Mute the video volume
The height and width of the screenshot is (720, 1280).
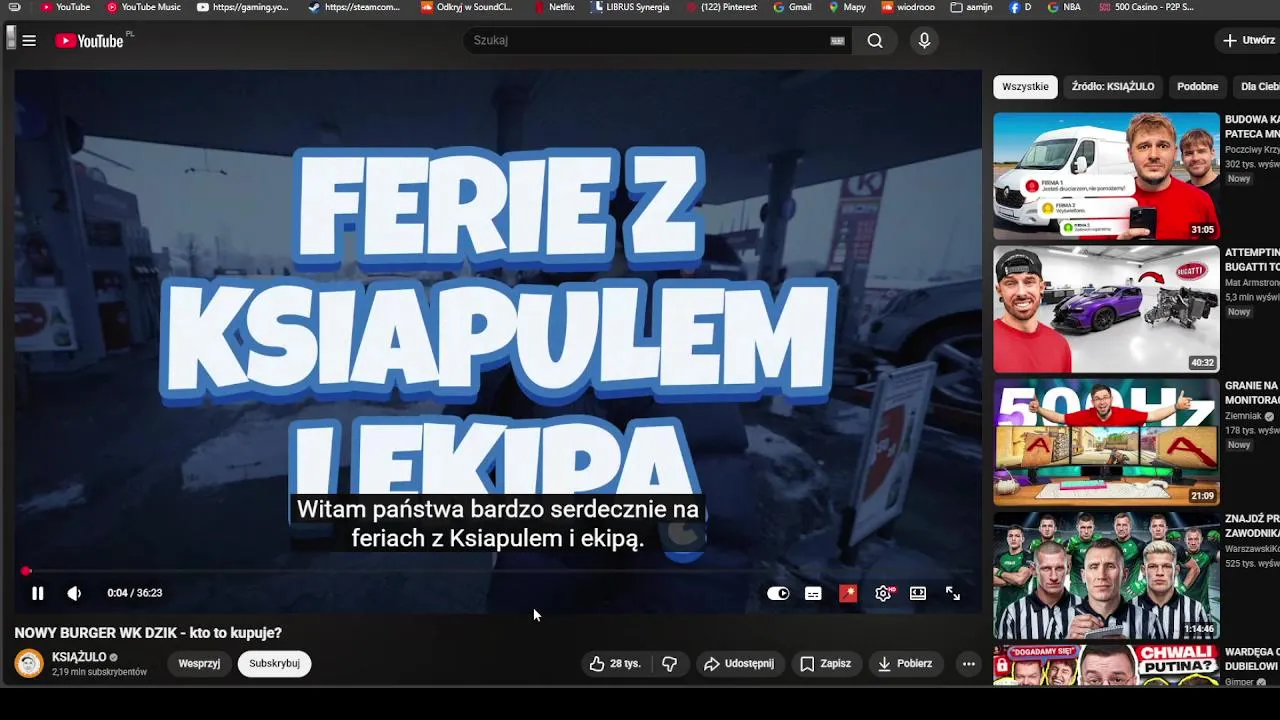coord(74,593)
